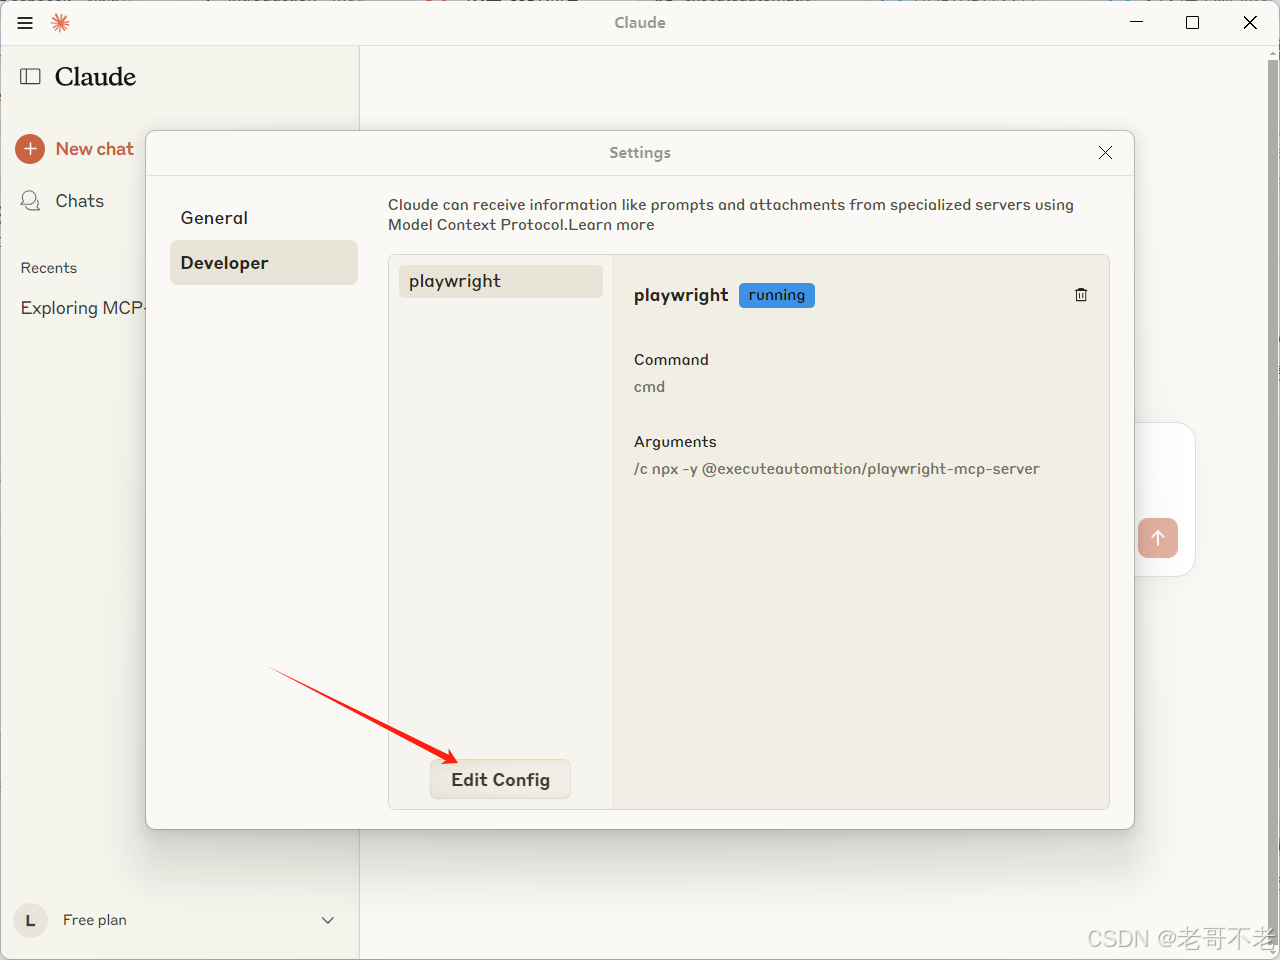Open the hamburger menu
Viewport: 1280px width, 960px height.
tap(25, 23)
